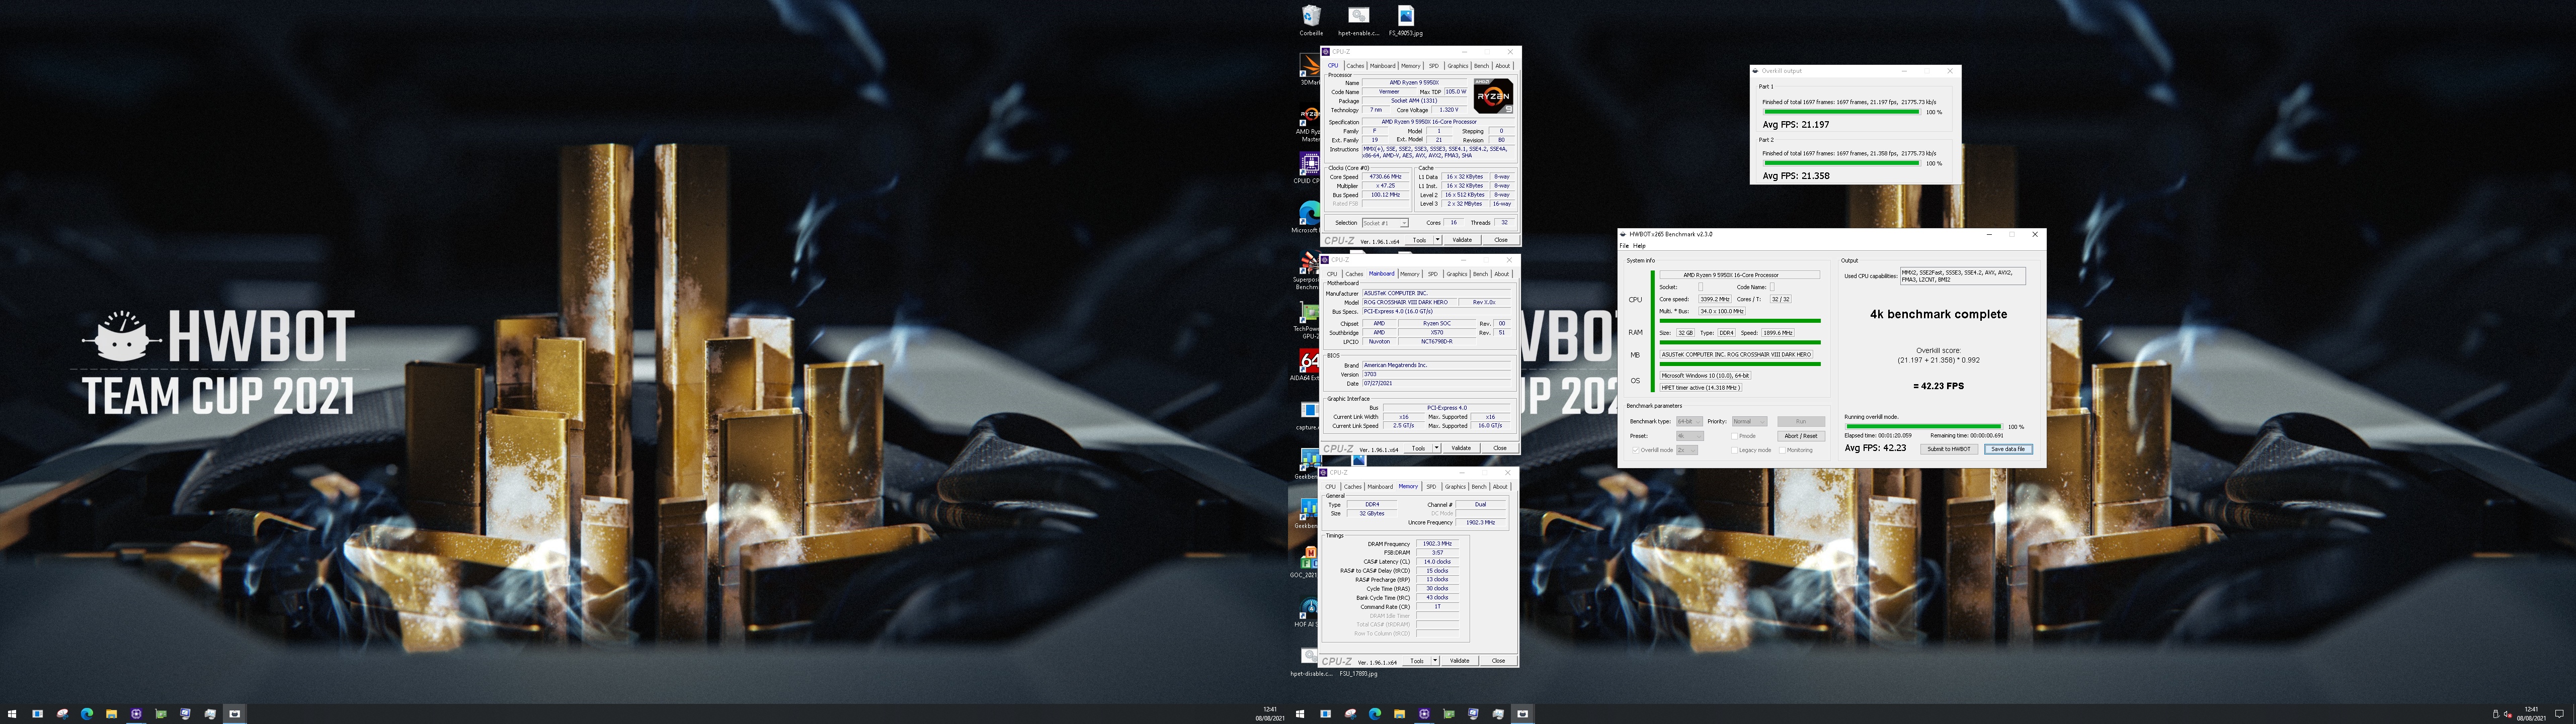Click the Used CPU capabilities text box
This screenshot has height=724, width=2576.
pos(1963,276)
